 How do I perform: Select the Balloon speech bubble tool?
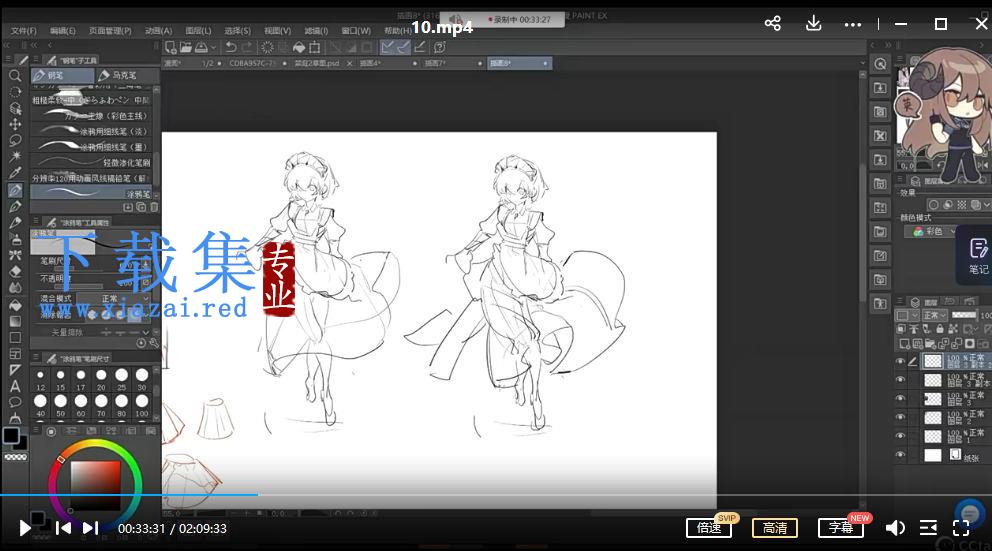coord(15,402)
